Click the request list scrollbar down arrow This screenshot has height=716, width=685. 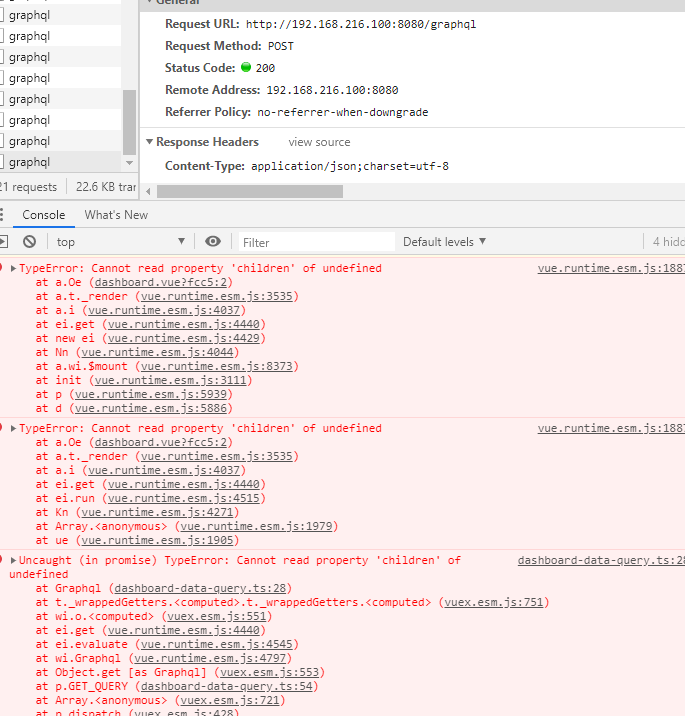130,163
